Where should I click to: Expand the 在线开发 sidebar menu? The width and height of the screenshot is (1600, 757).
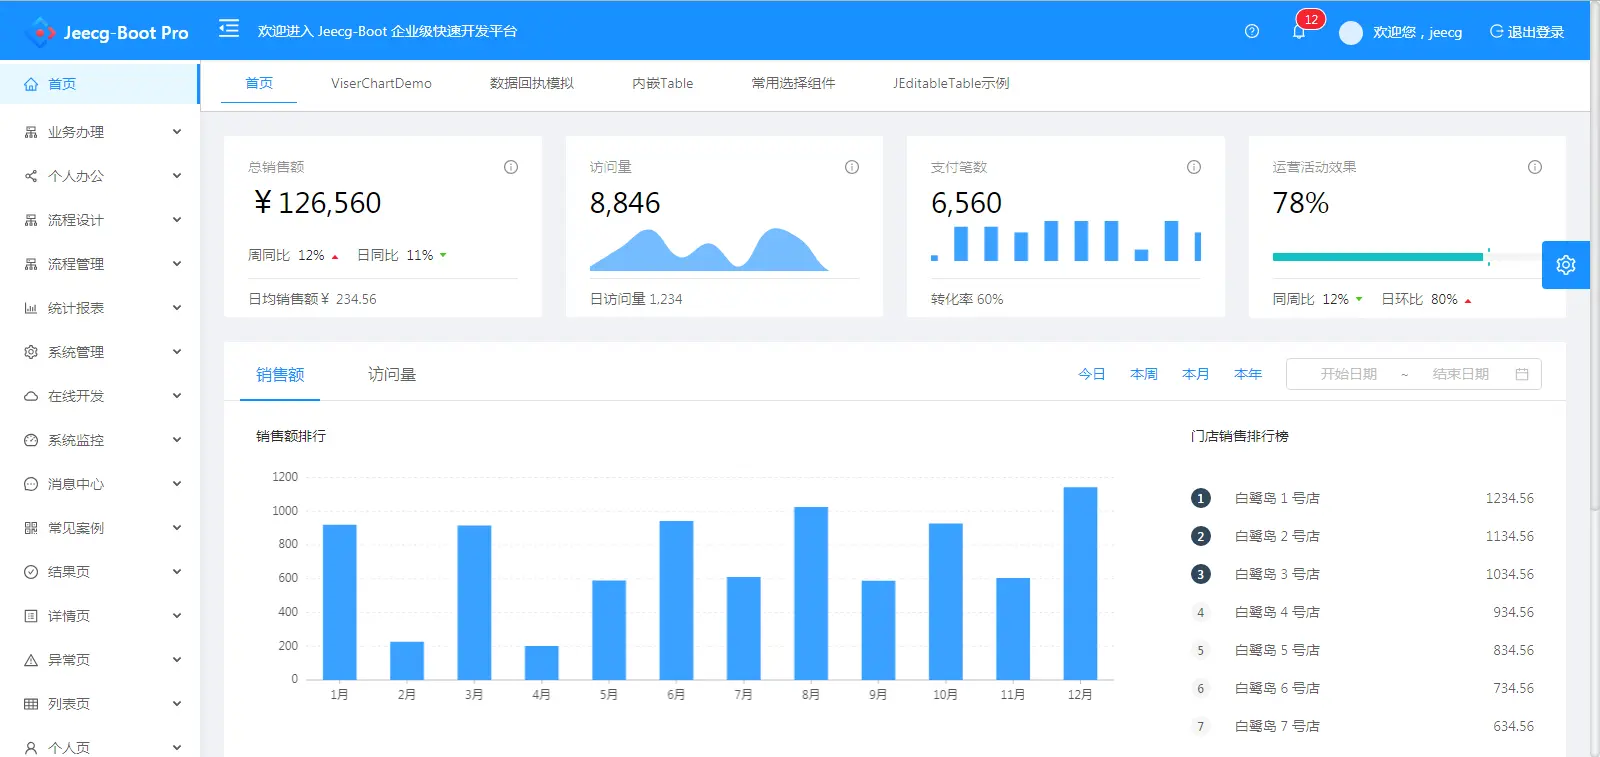100,396
